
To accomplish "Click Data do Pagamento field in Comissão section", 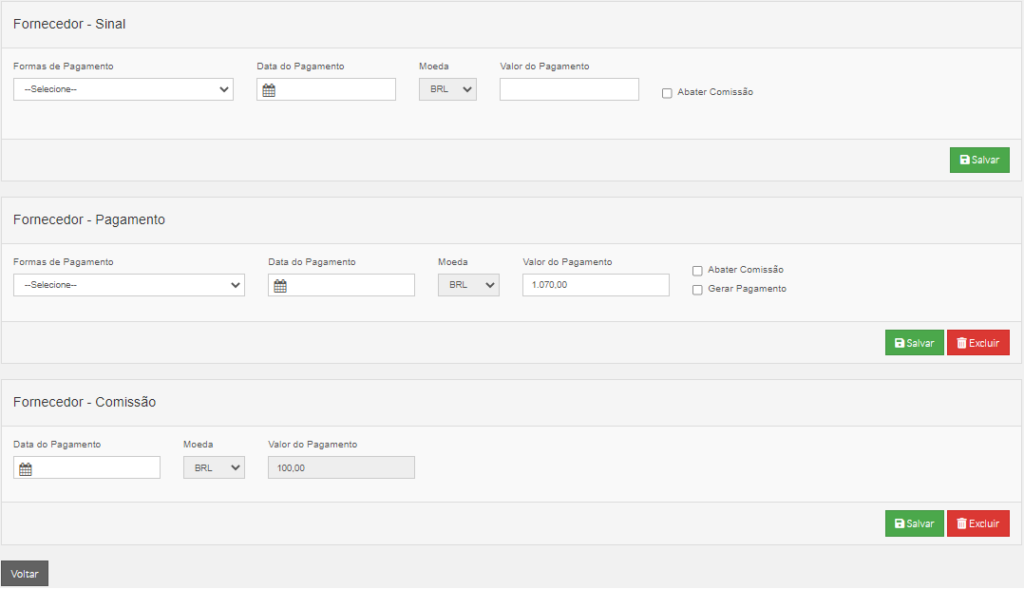I will click(x=86, y=468).
